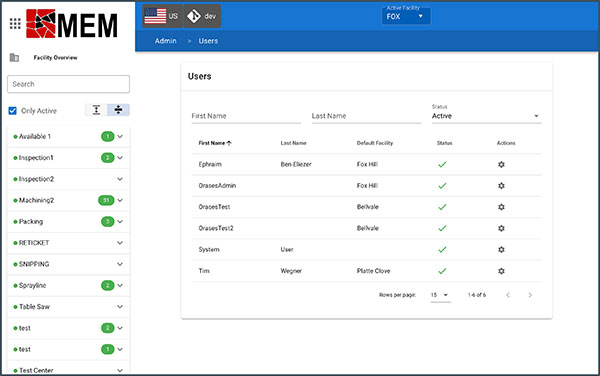Image resolution: width=600 pixels, height=376 pixels.
Task: Click the OrasesTest2 first name cell
Action: tap(216, 228)
